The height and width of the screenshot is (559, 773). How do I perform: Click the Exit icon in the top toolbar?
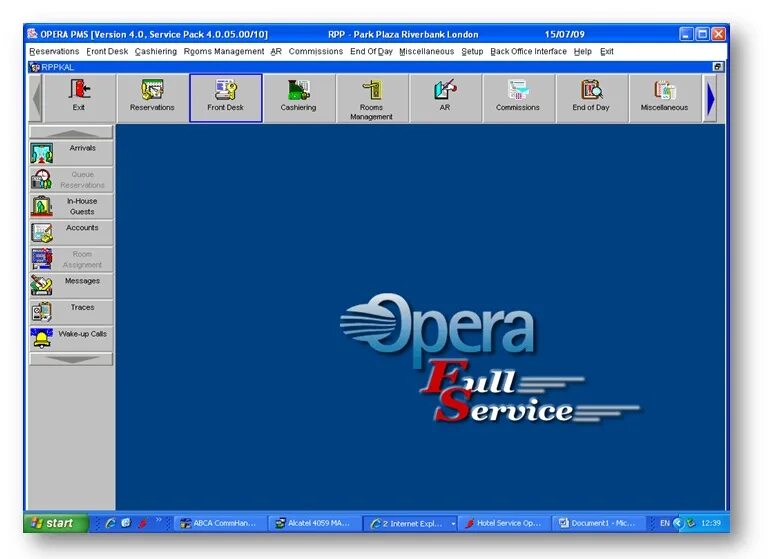point(79,98)
